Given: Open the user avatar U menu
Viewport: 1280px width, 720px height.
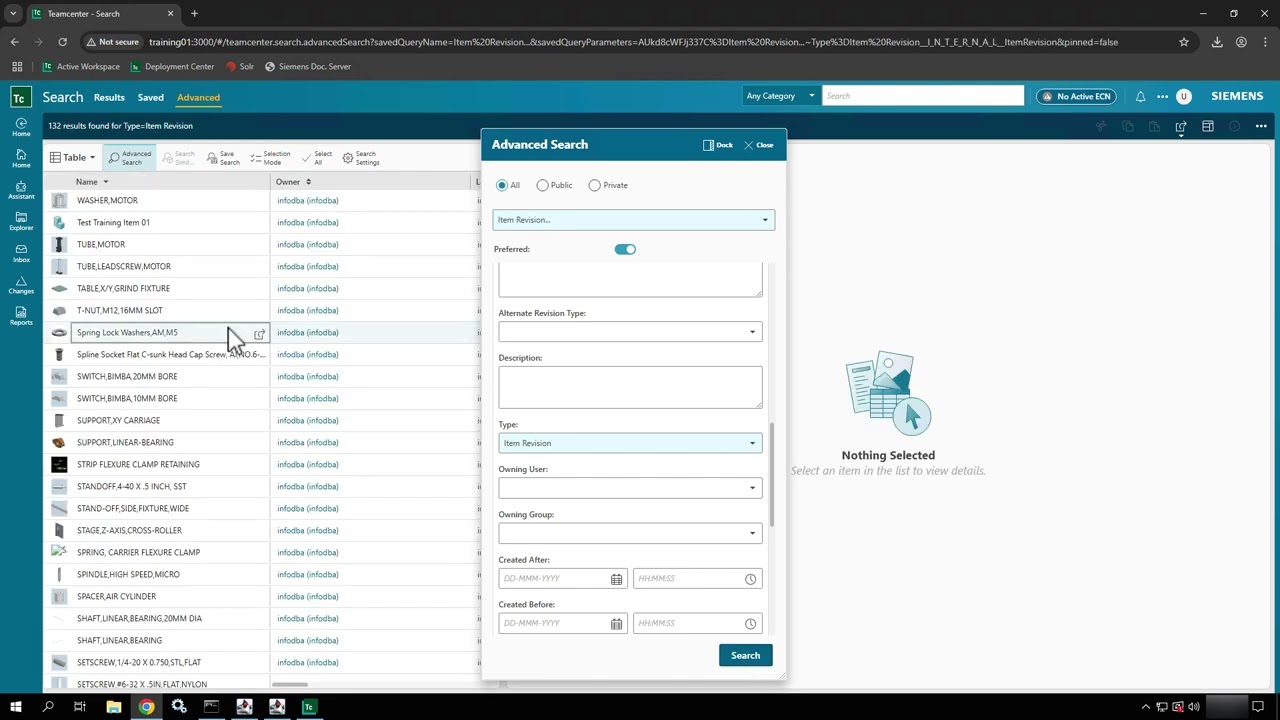Looking at the screenshot, I should coord(1184,96).
